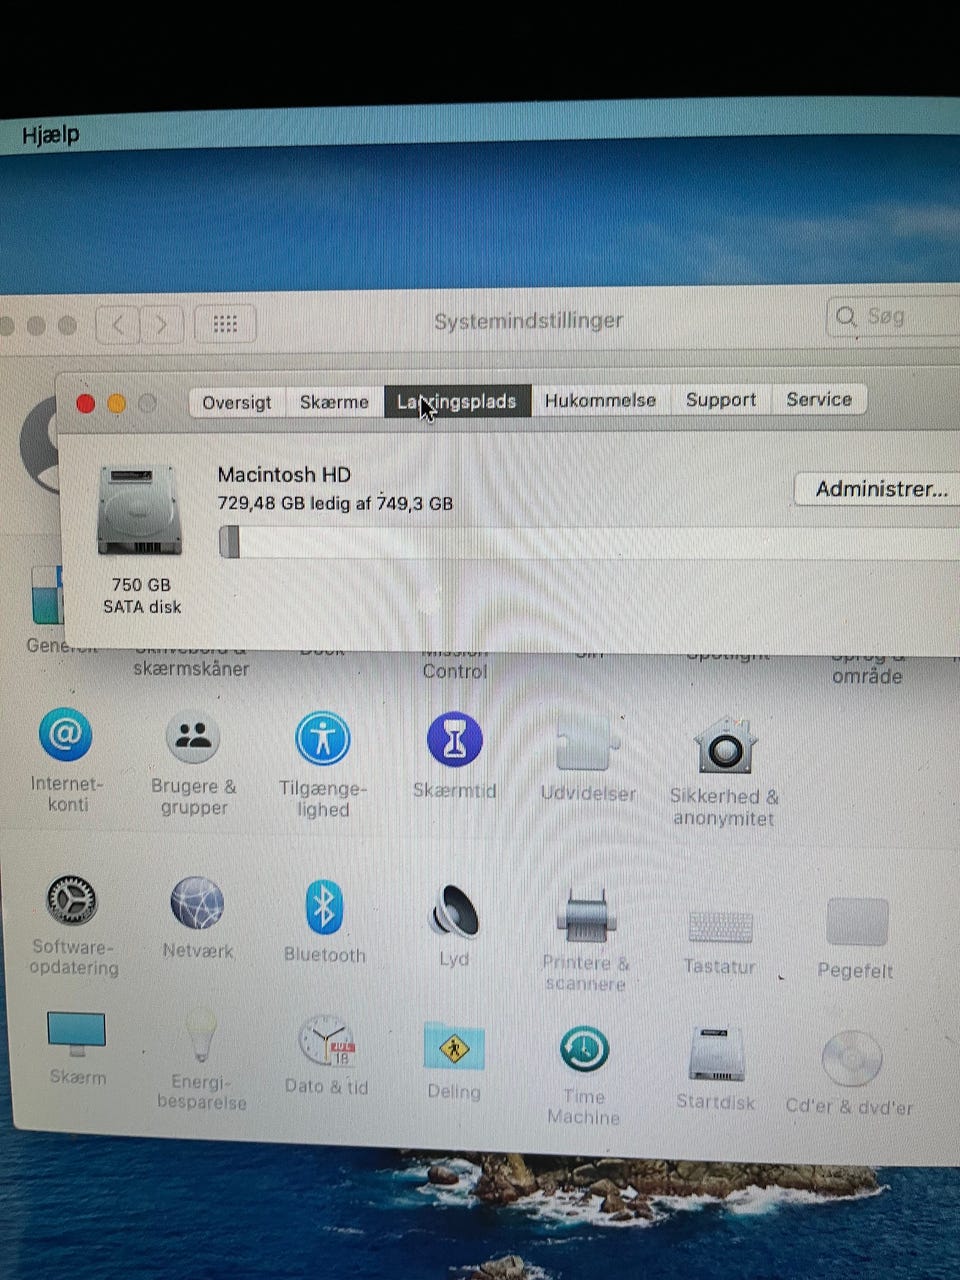This screenshot has width=960, height=1280.
Task: Open Dato & tid clock icon
Action: tap(326, 1042)
